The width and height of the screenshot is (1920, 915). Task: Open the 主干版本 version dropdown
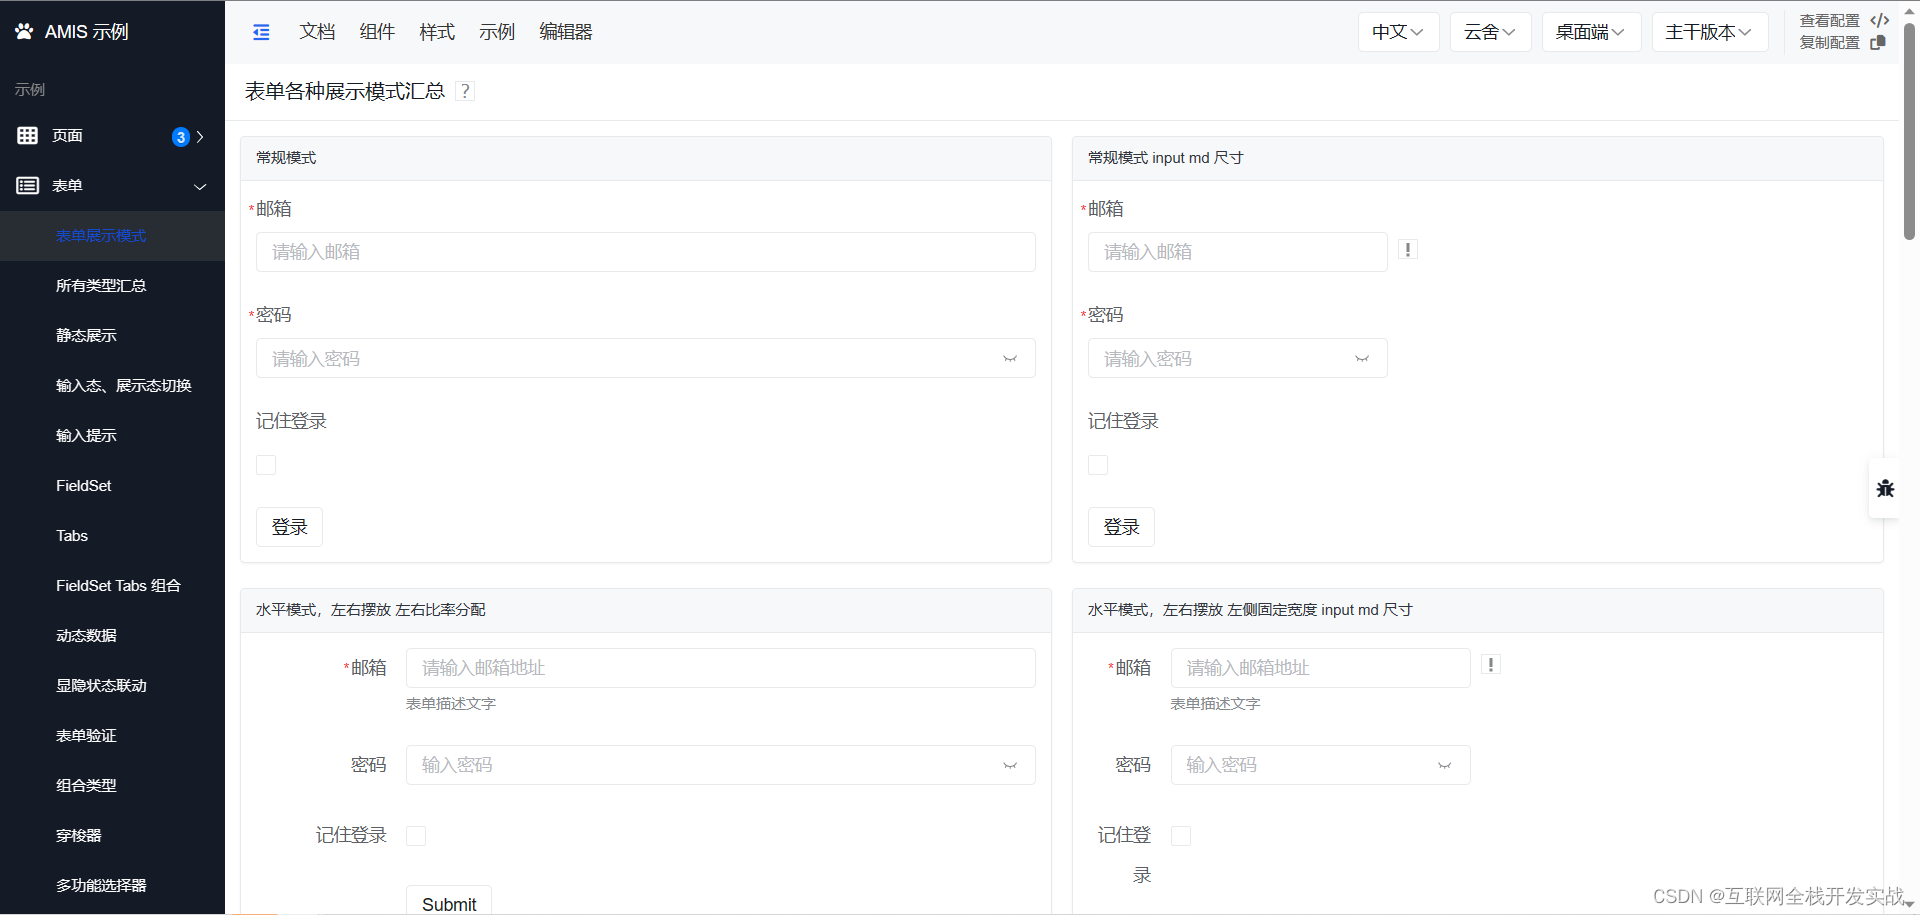pyautogui.click(x=1709, y=32)
